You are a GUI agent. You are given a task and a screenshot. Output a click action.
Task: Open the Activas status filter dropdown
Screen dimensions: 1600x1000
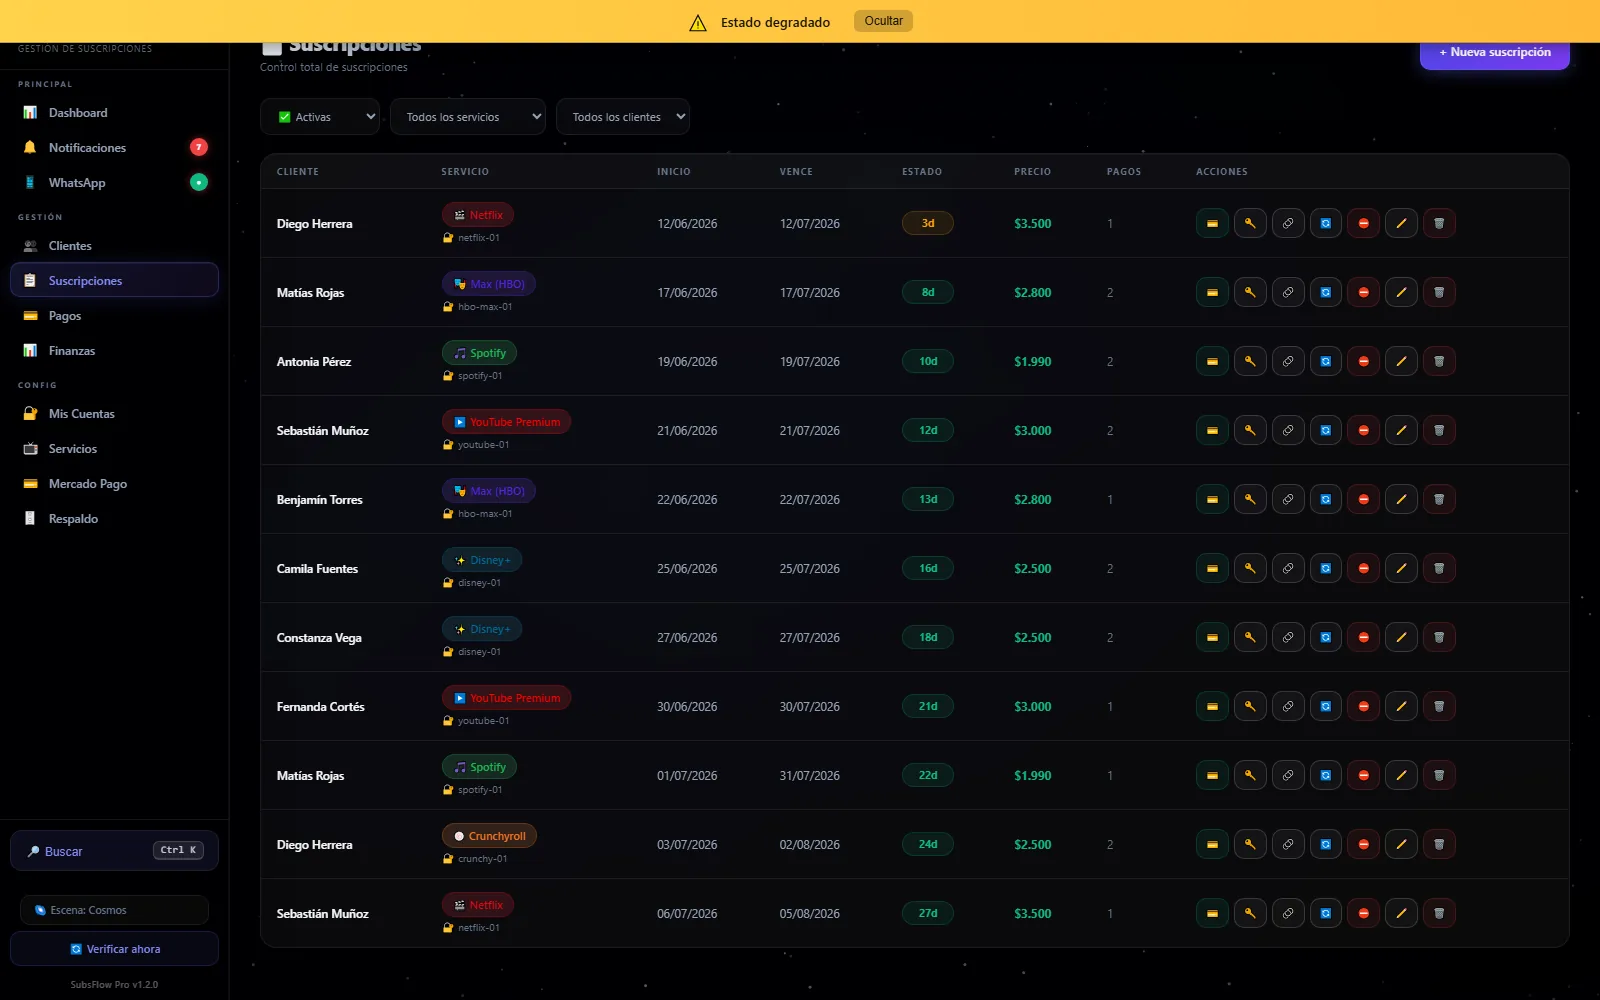point(320,116)
